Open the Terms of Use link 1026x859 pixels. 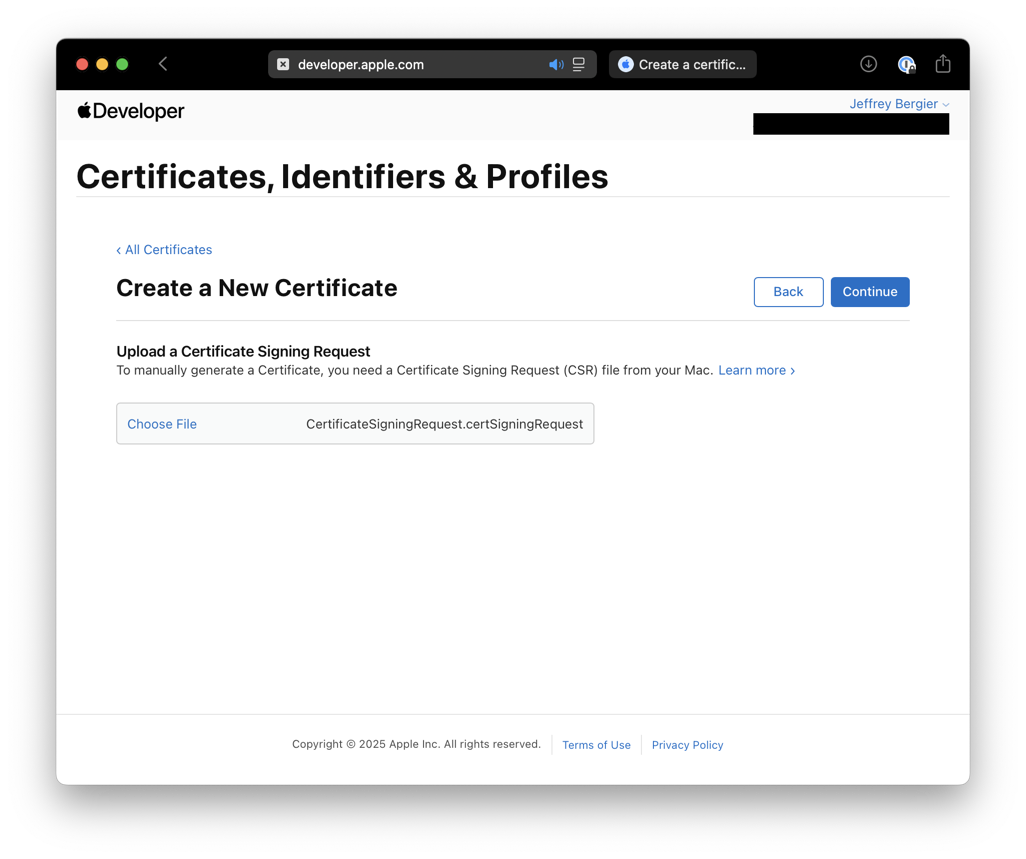point(596,745)
